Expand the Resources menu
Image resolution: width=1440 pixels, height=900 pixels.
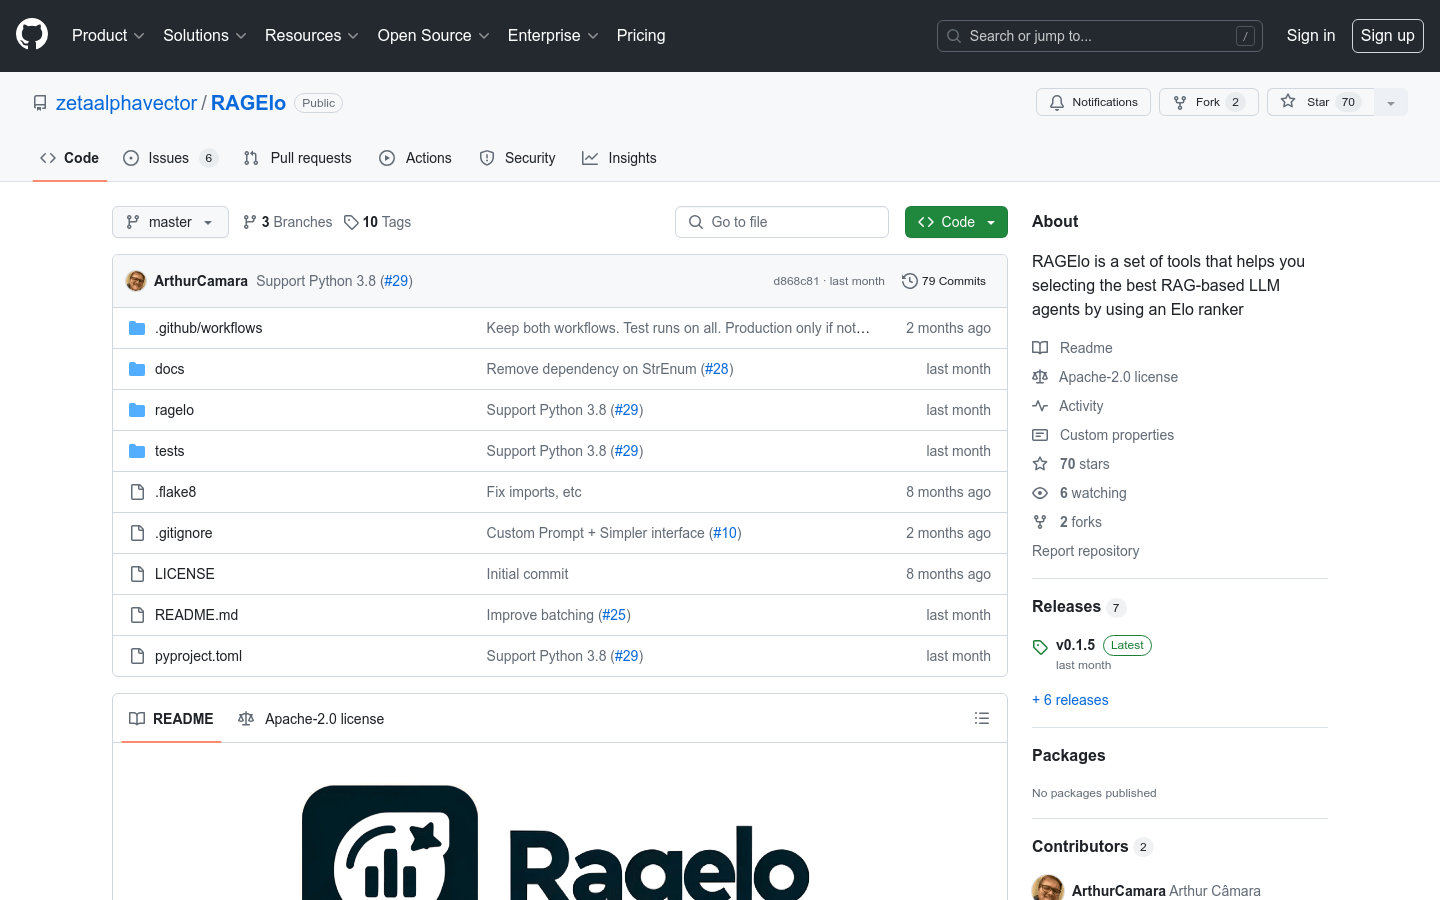coord(311,35)
